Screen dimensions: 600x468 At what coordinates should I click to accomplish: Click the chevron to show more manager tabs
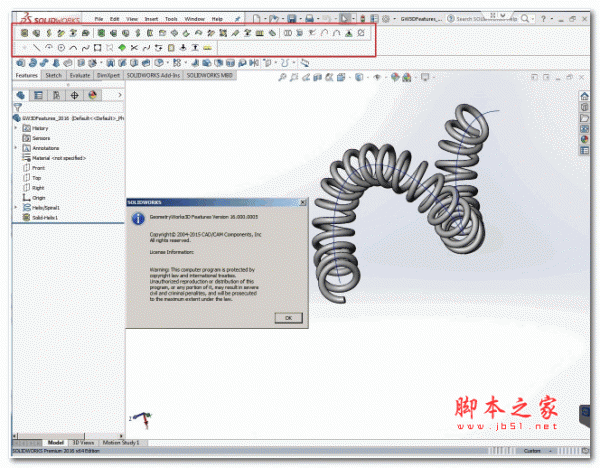coord(120,95)
